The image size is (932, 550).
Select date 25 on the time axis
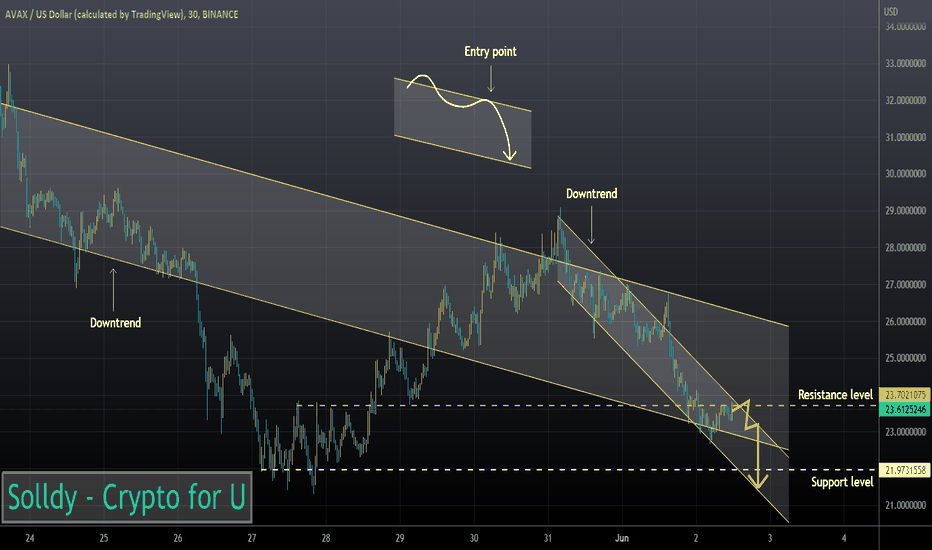104,538
